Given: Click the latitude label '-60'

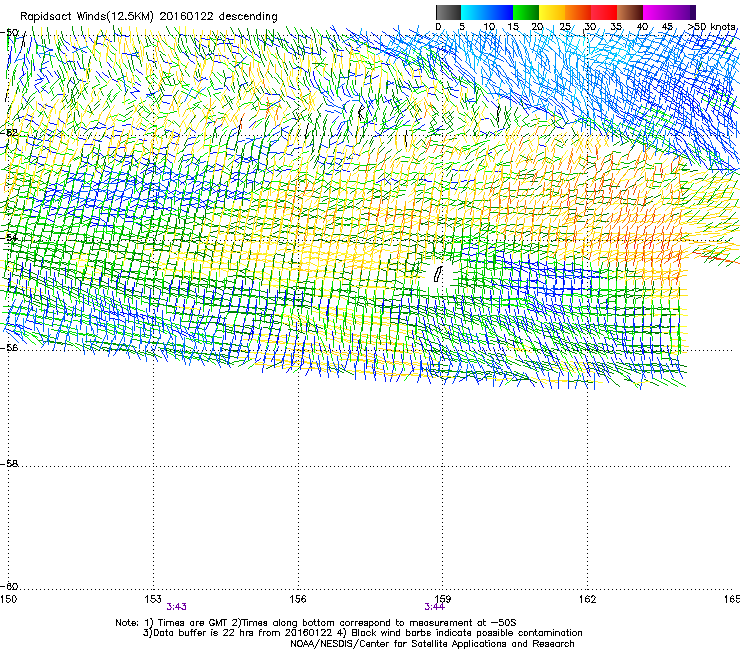Looking at the screenshot, I should point(9,586).
